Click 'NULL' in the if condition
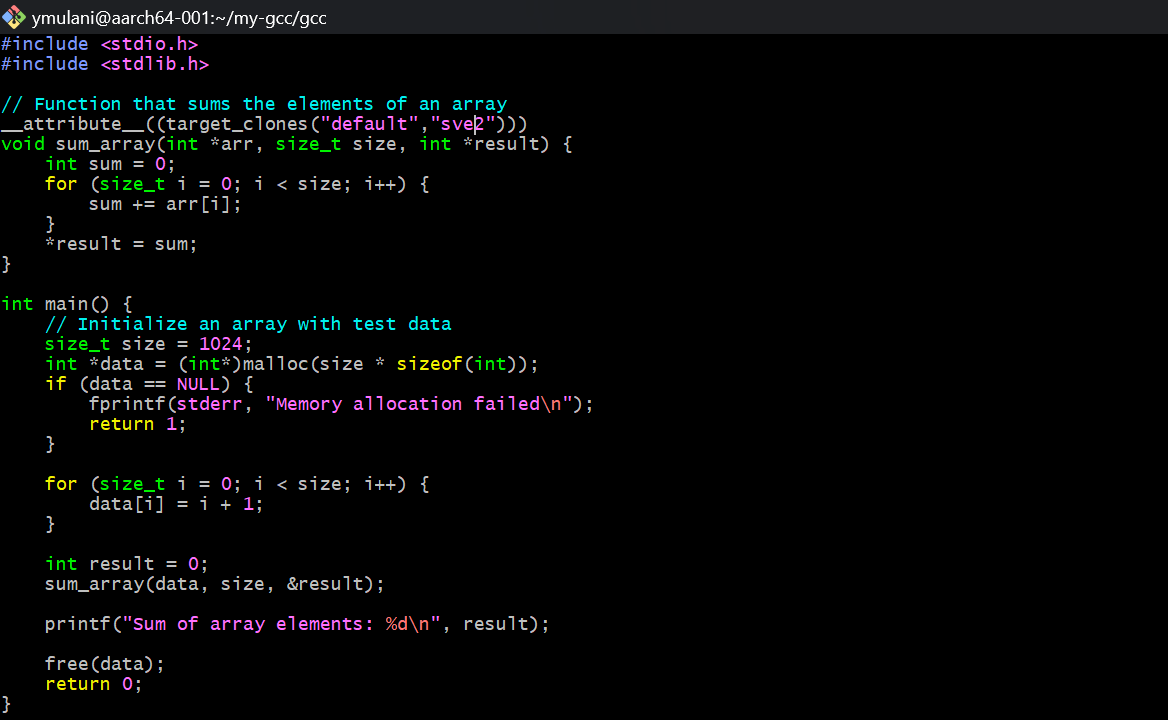Viewport: 1168px width, 720px height. (x=198, y=384)
